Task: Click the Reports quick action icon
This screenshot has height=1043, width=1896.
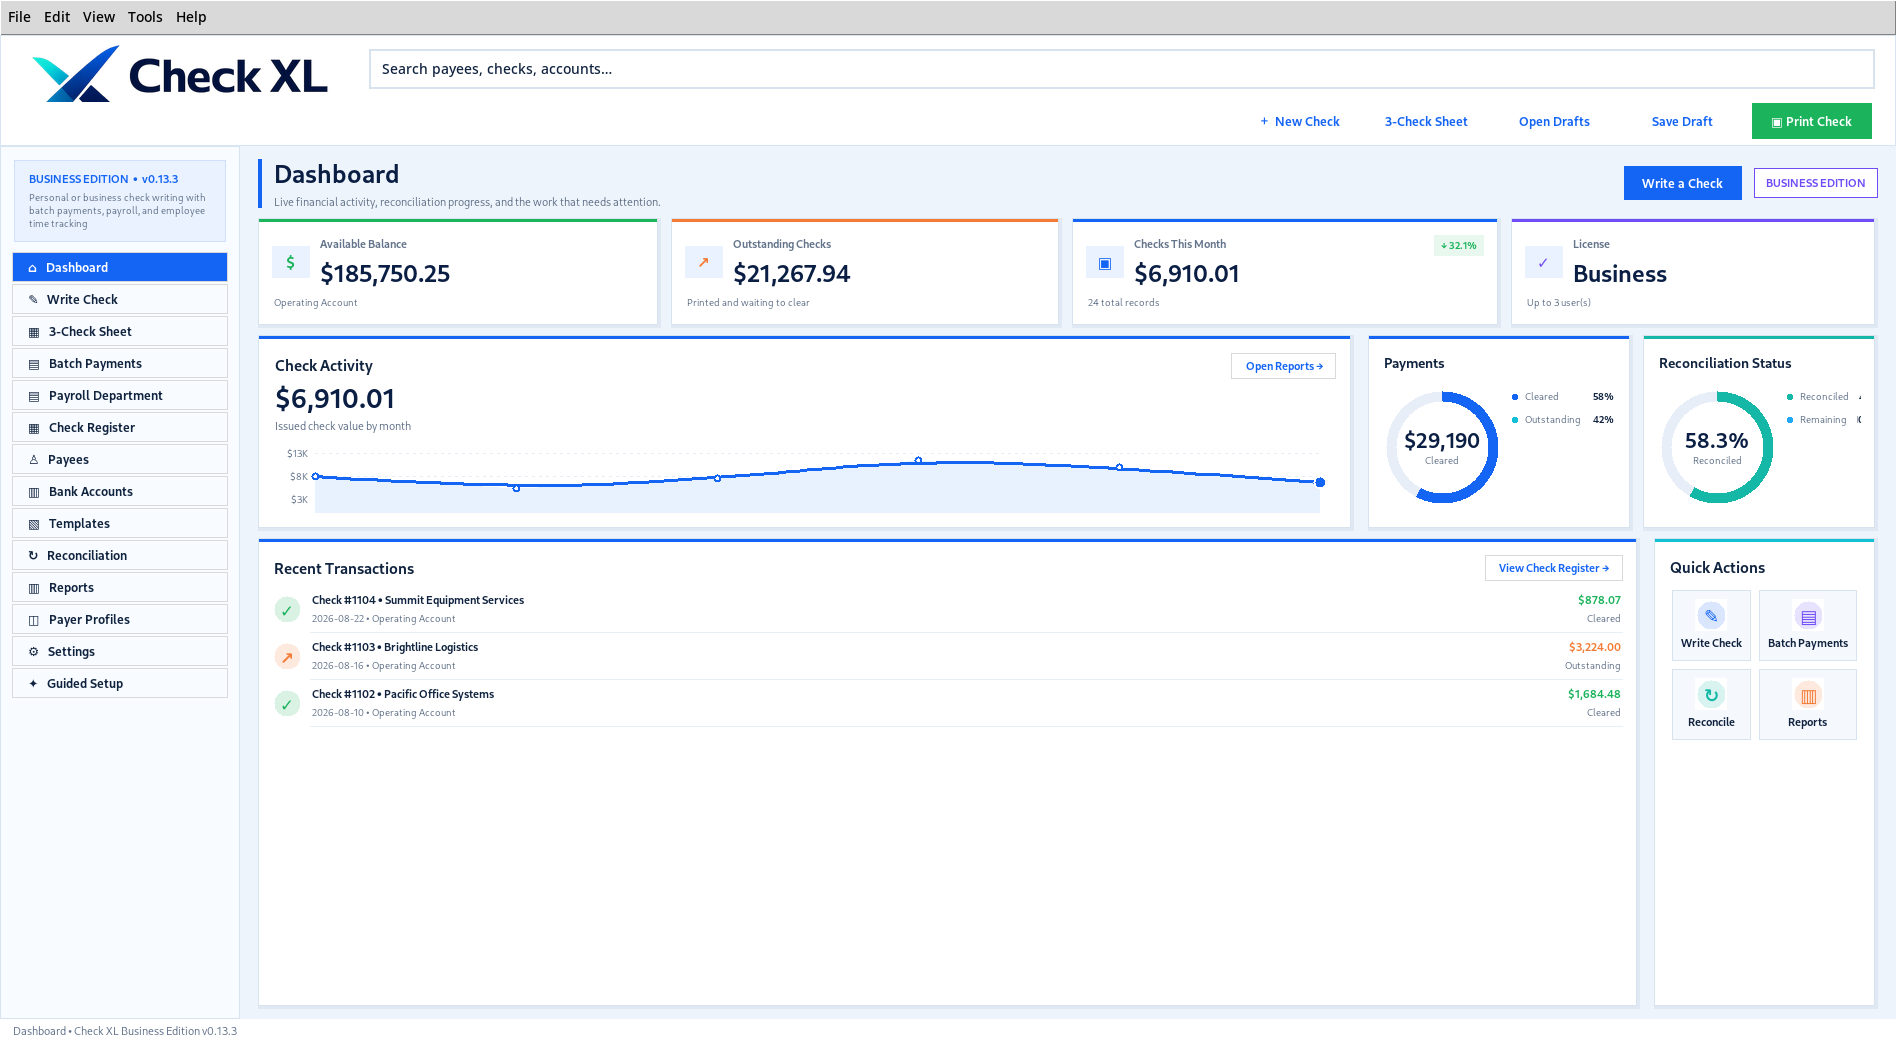Action: pyautogui.click(x=1808, y=695)
